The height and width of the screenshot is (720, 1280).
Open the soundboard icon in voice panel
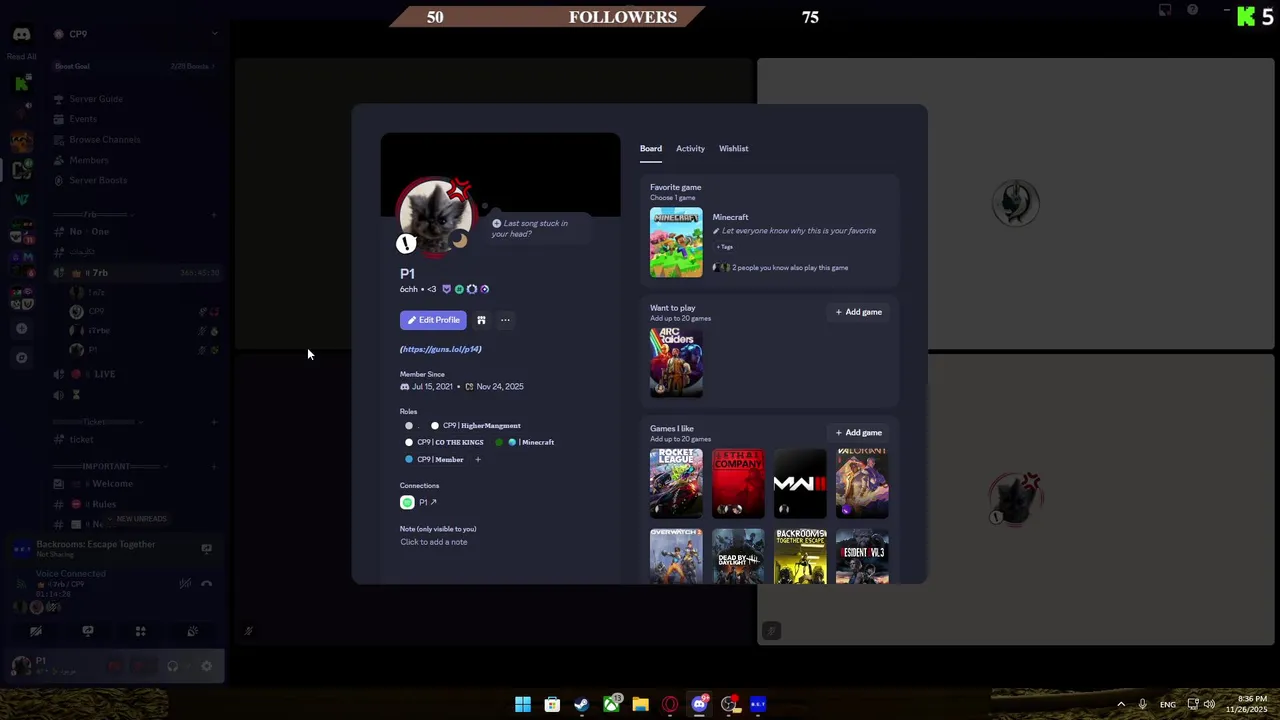coord(193,631)
